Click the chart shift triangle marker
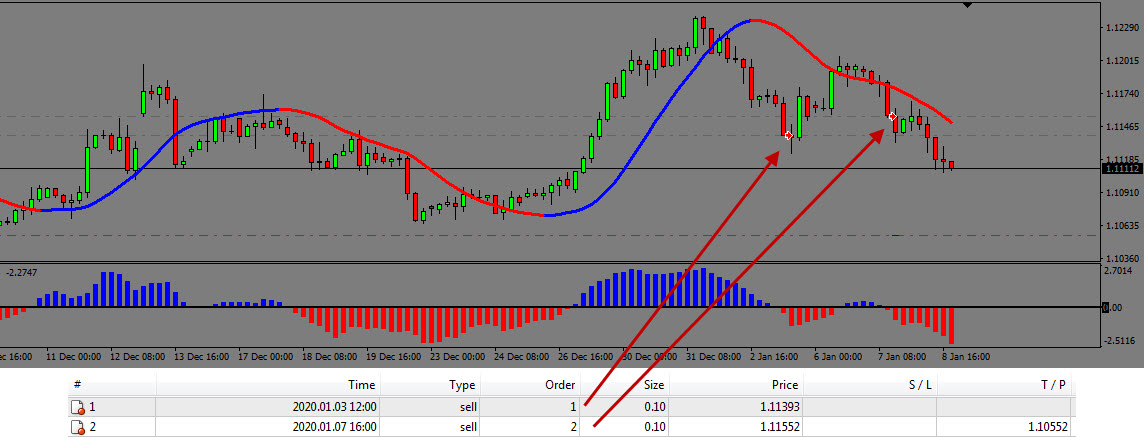This screenshot has width=1144, height=437. (x=968, y=5)
